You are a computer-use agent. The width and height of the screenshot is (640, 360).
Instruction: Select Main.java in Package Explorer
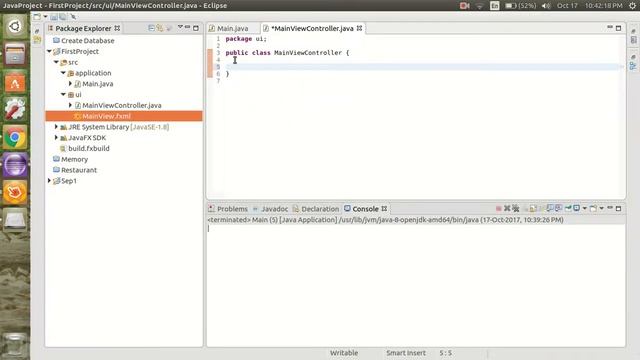pyautogui.click(x=98, y=84)
